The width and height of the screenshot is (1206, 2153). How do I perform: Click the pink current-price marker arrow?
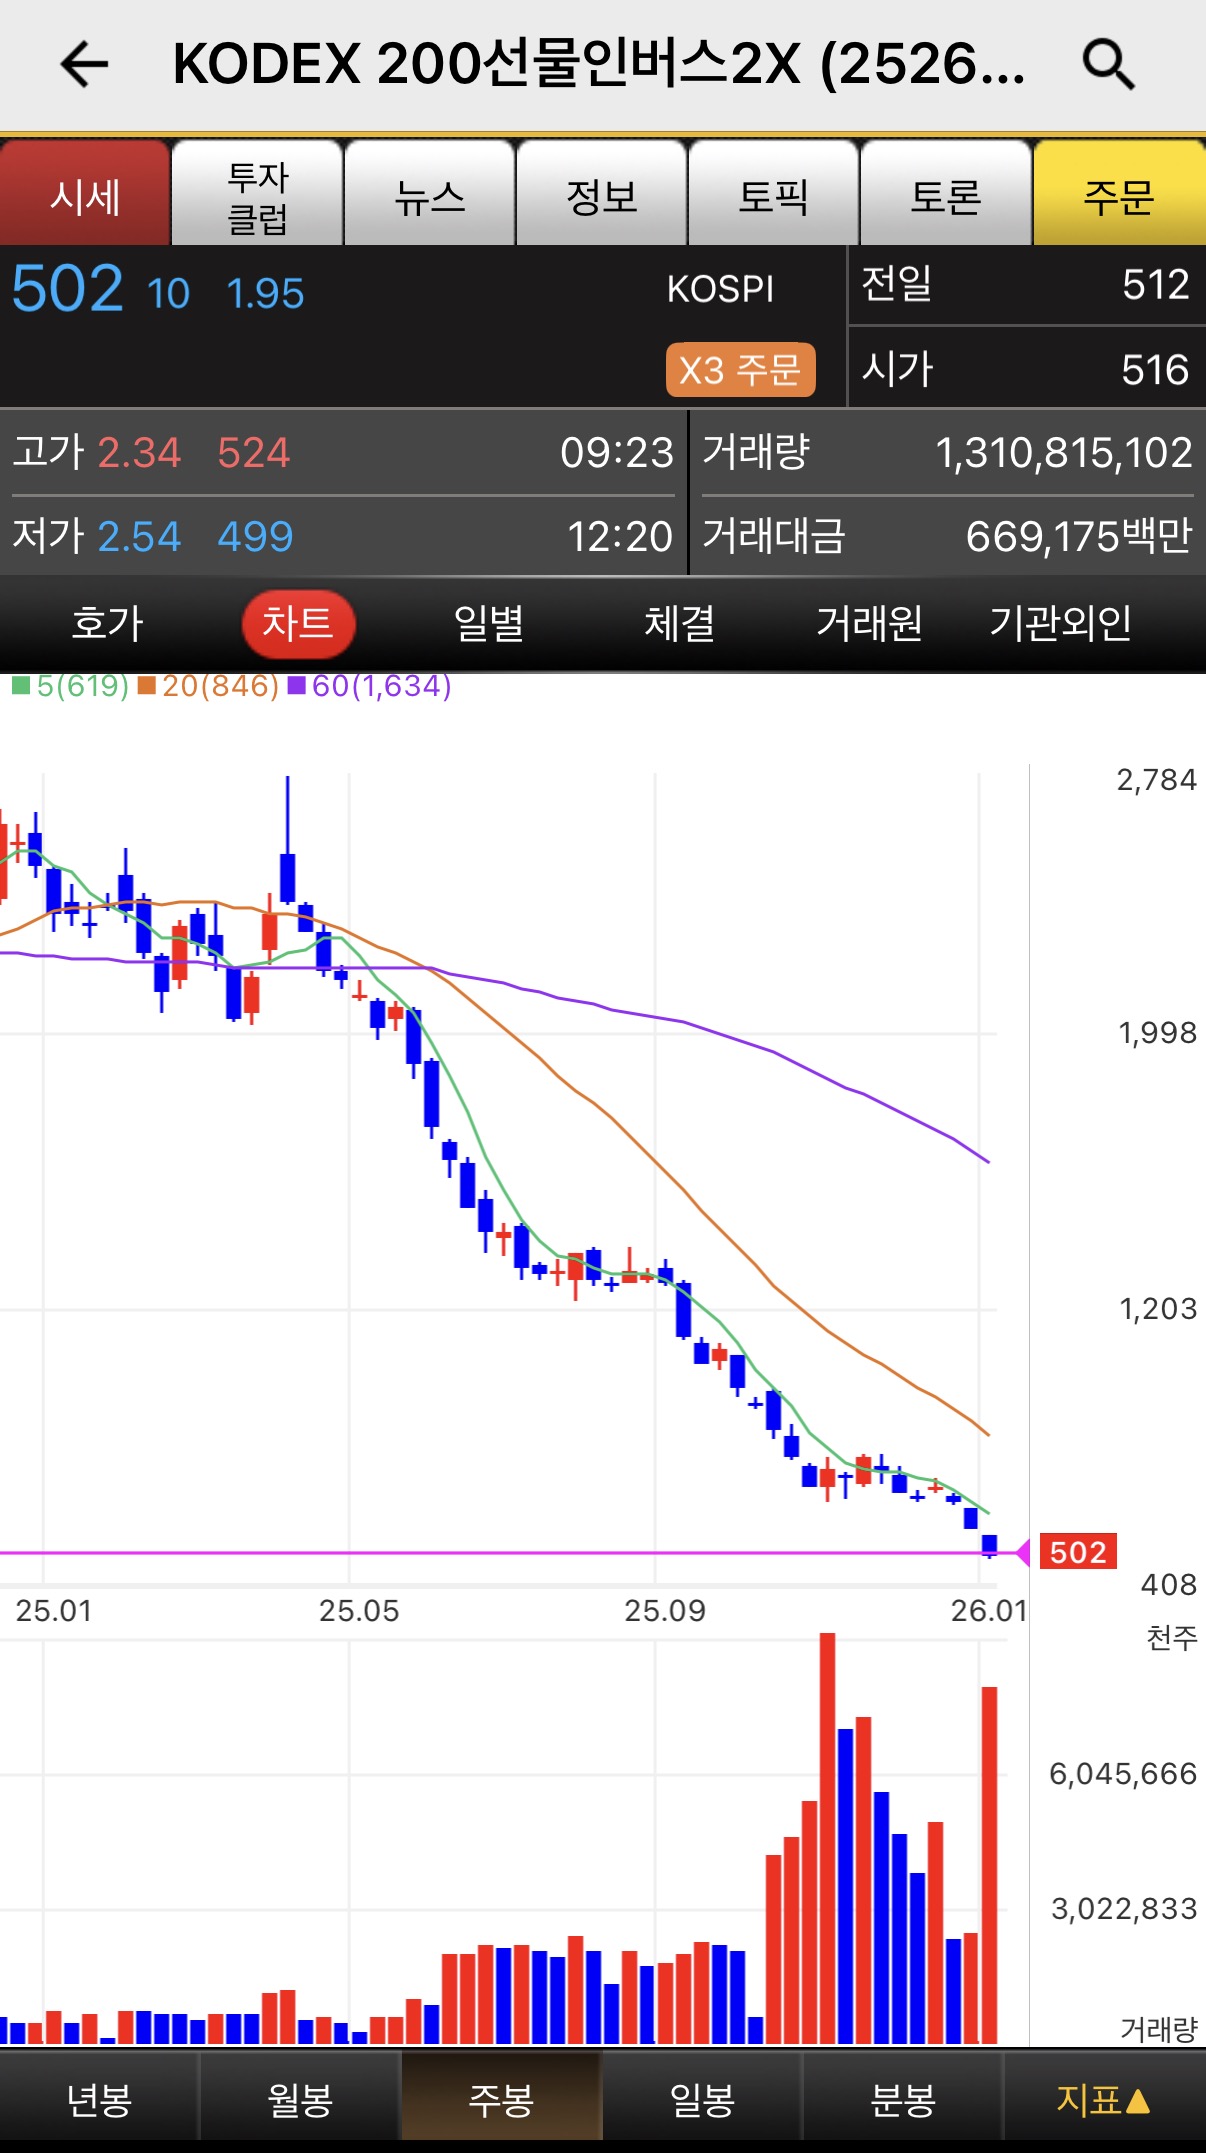tap(1022, 1552)
